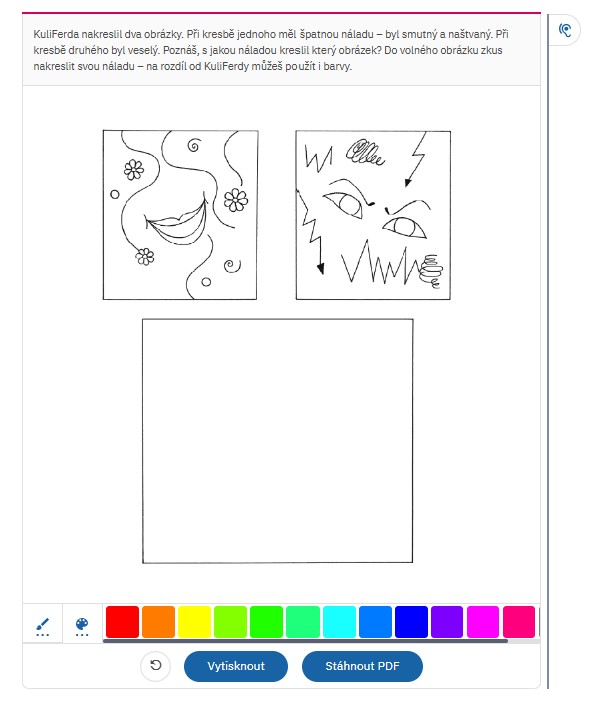594x720 pixels.
Task: Click inside the empty drawing square
Action: [x=277, y=441]
